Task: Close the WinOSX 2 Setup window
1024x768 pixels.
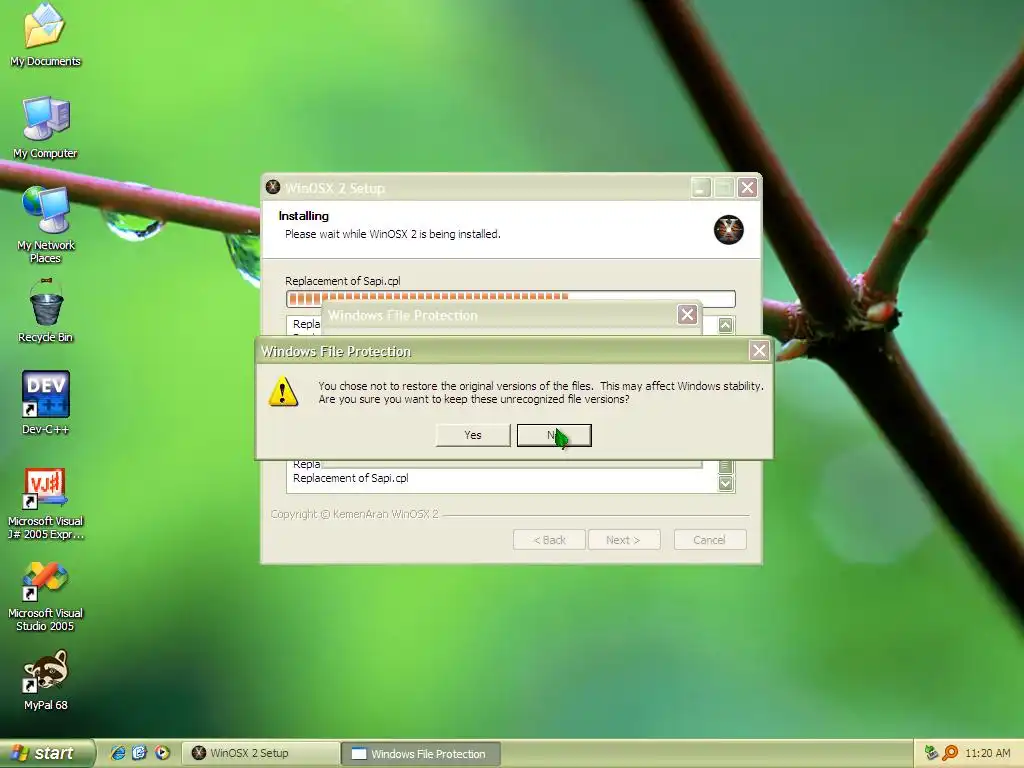Action: pyautogui.click(x=747, y=188)
